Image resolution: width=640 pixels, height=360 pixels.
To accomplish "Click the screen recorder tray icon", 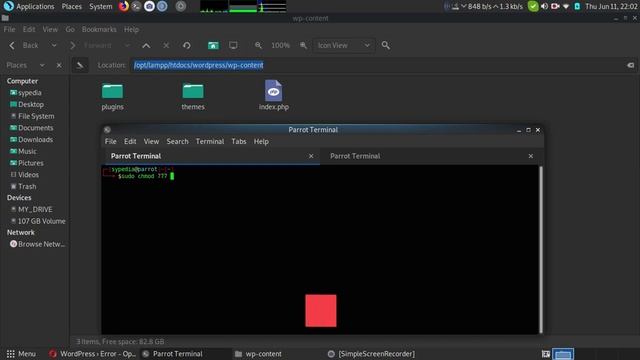I will [x=555, y=6].
